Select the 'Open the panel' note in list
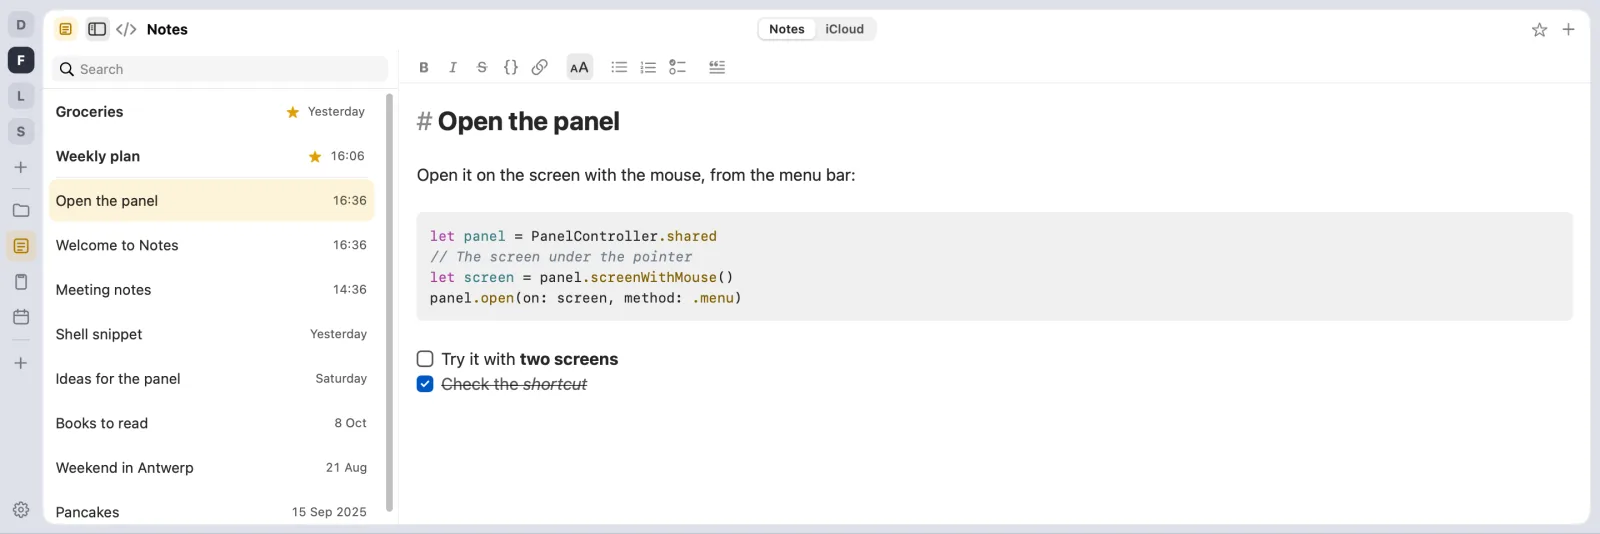 tap(211, 201)
